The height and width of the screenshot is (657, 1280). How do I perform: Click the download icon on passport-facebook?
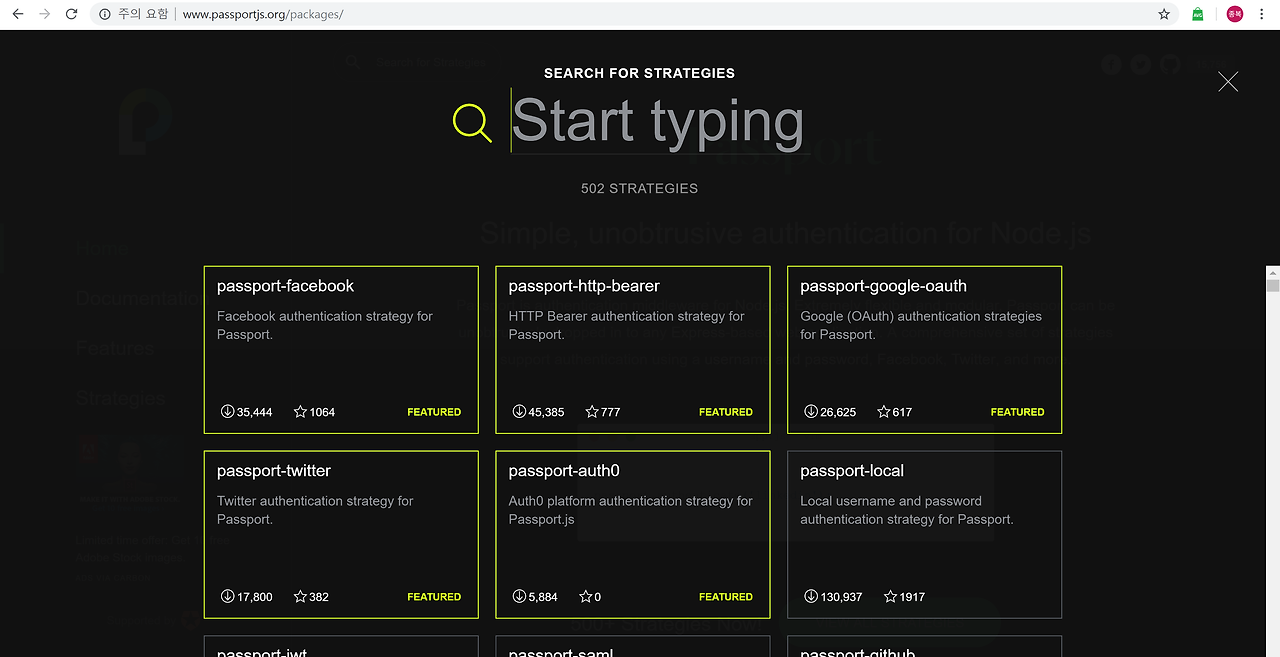[x=227, y=411]
